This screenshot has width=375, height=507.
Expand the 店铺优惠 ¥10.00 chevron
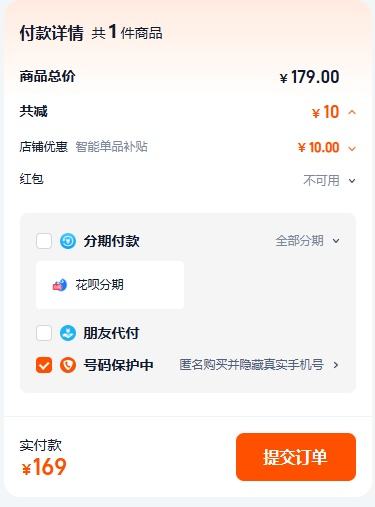[352, 148]
